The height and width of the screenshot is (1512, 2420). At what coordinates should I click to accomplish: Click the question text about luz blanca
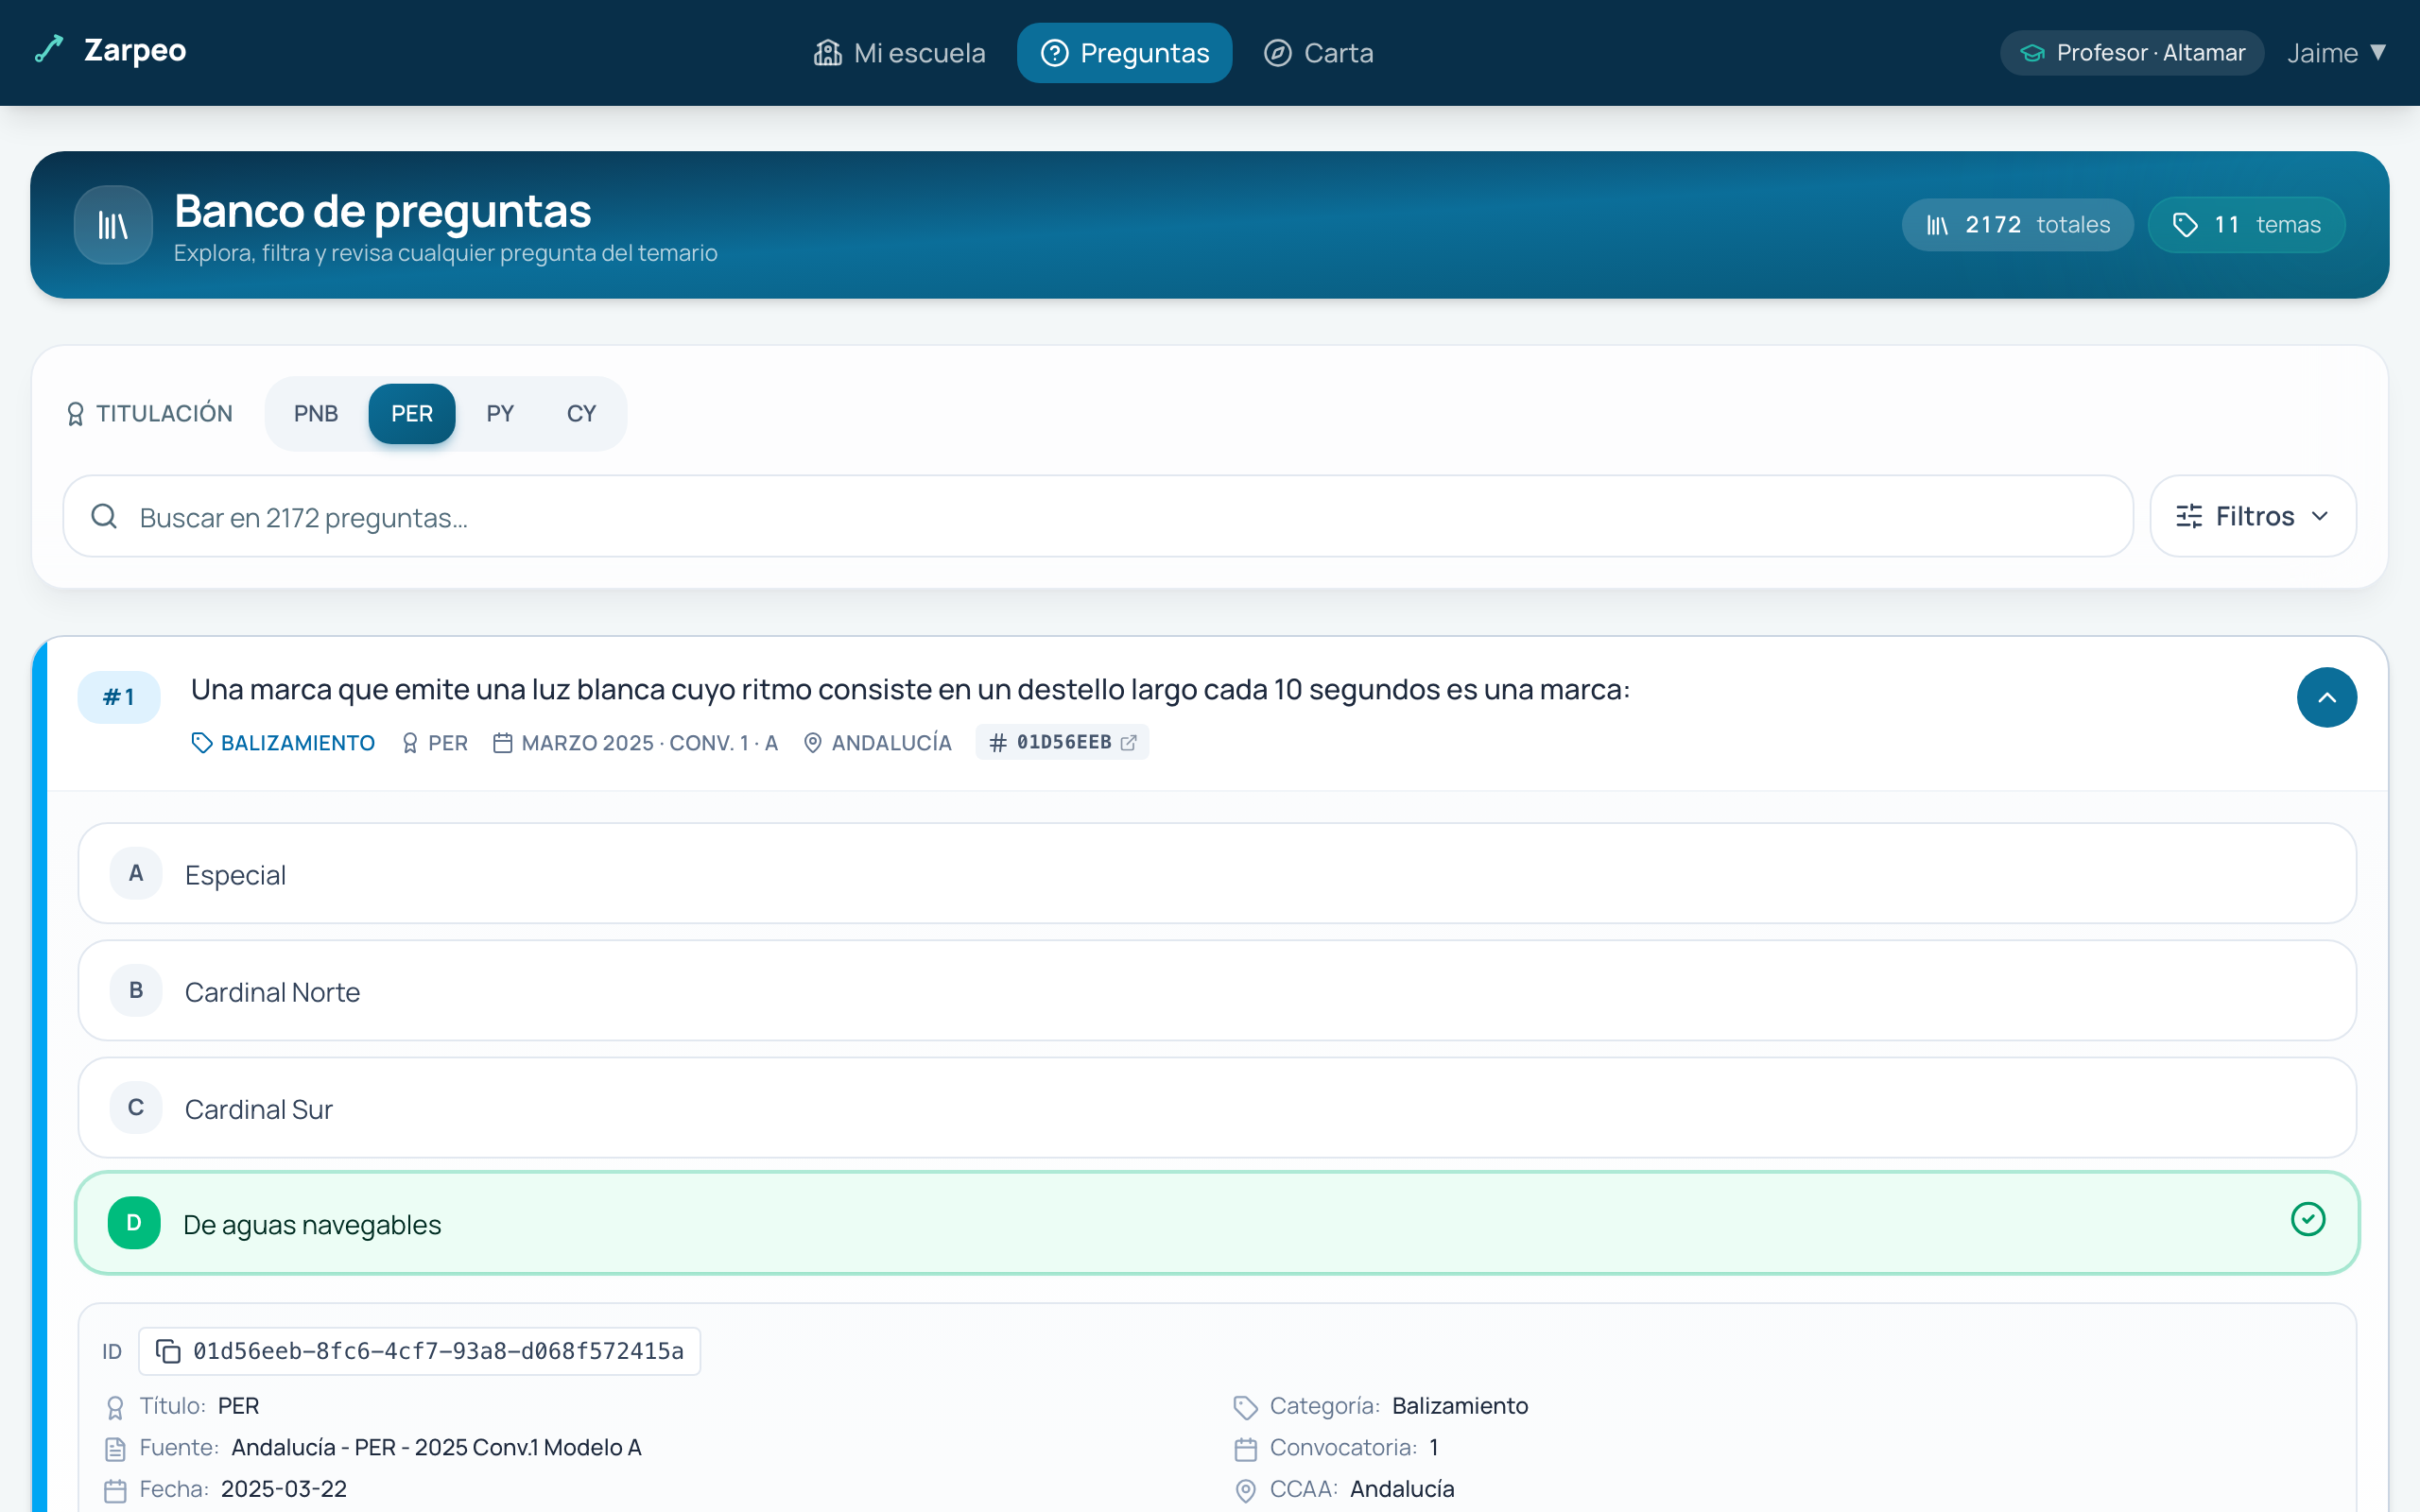tap(910, 689)
